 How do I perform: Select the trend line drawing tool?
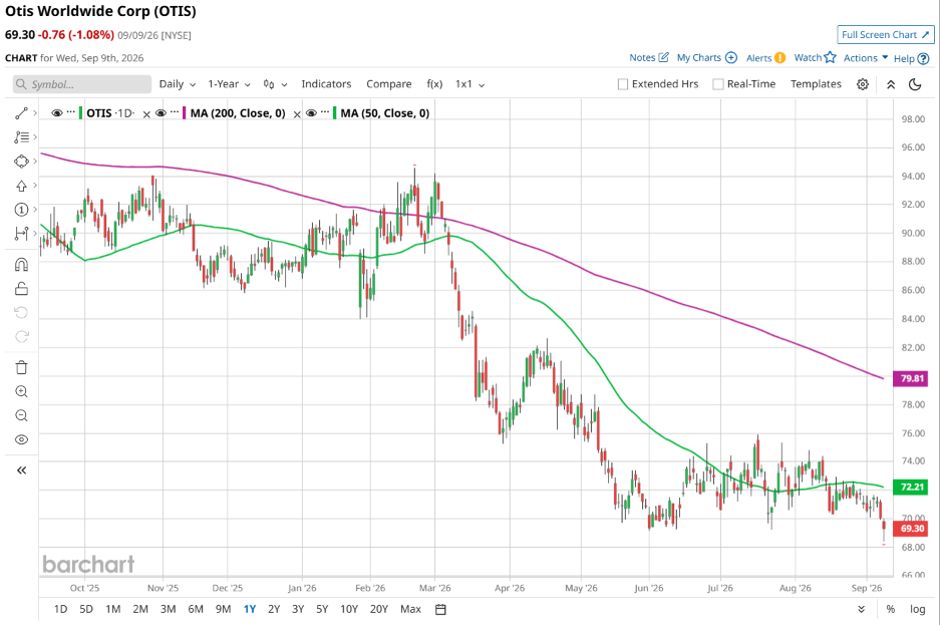[x=22, y=113]
